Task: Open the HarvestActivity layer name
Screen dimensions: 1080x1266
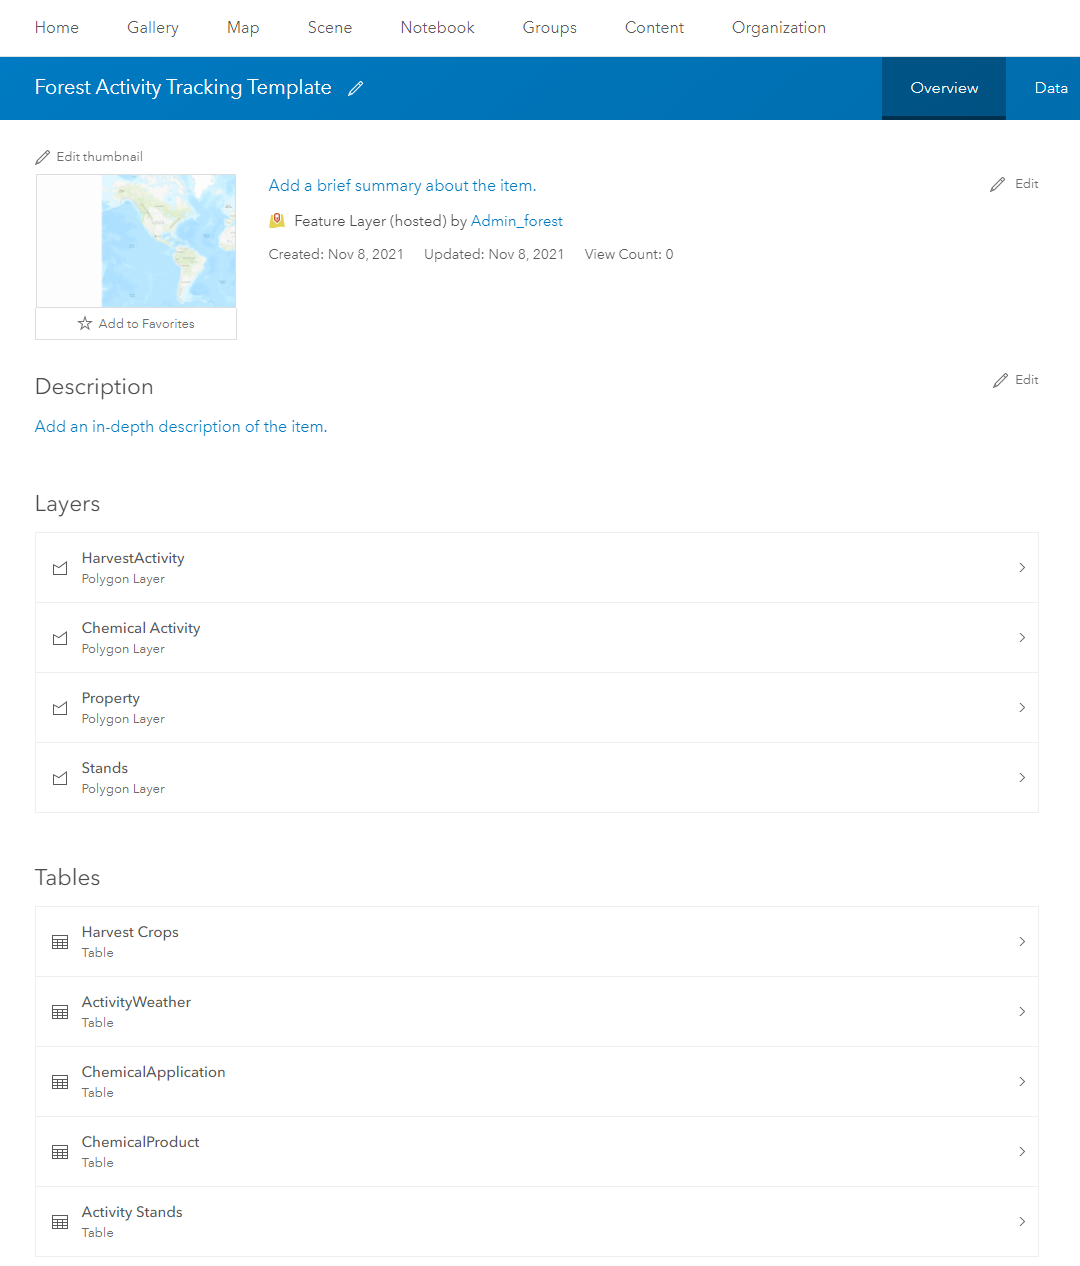Action: click(x=133, y=558)
